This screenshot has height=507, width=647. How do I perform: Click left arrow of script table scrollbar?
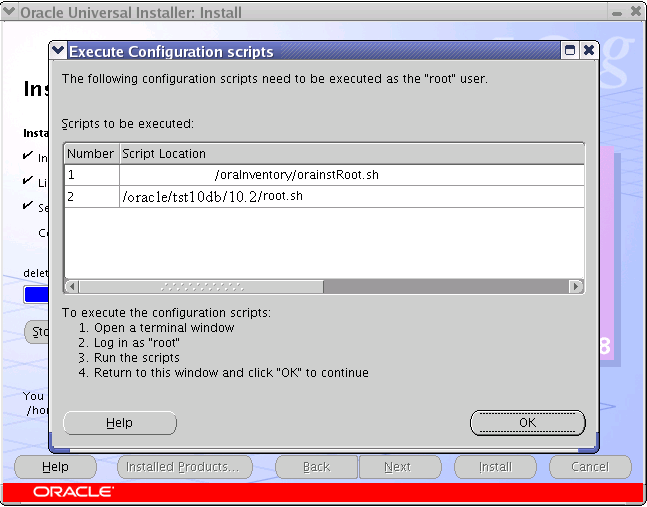(71, 286)
